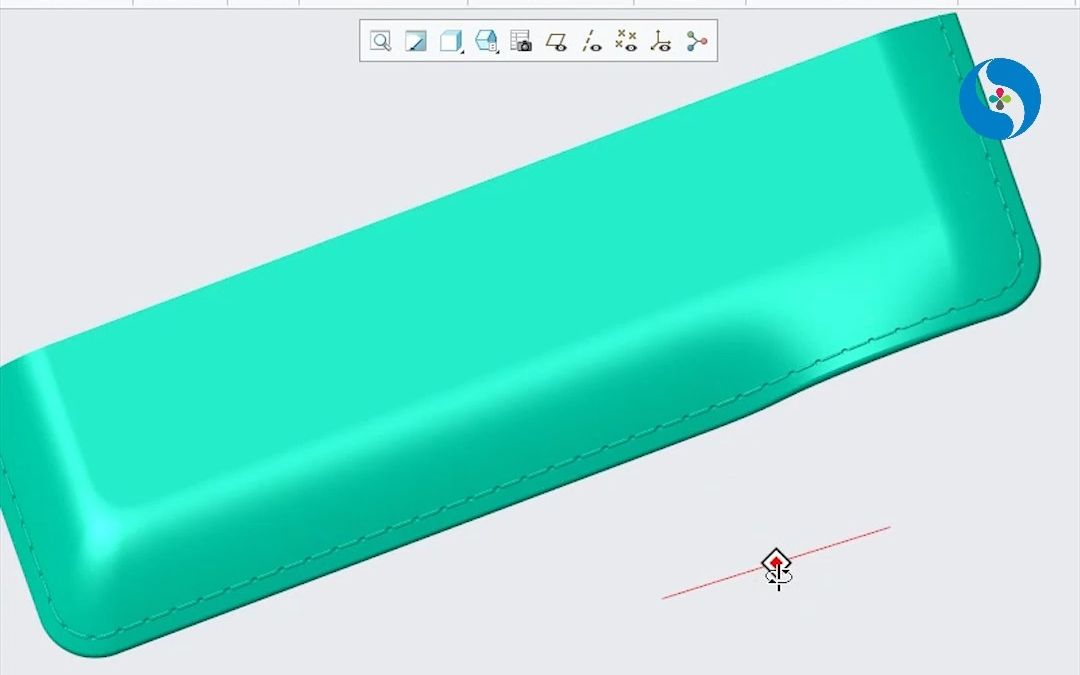Click the colored connected-nodes icon in toolbar
Image resolution: width=1080 pixels, height=675 pixels.
(x=696, y=41)
